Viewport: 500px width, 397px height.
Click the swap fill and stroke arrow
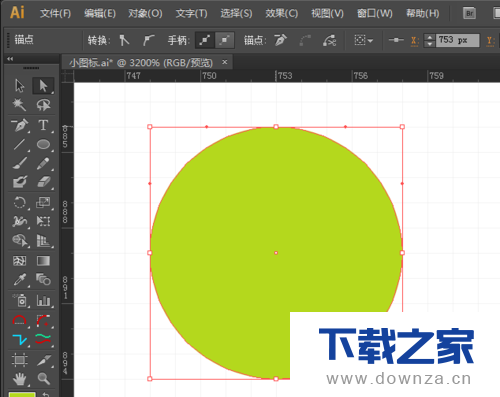46,394
